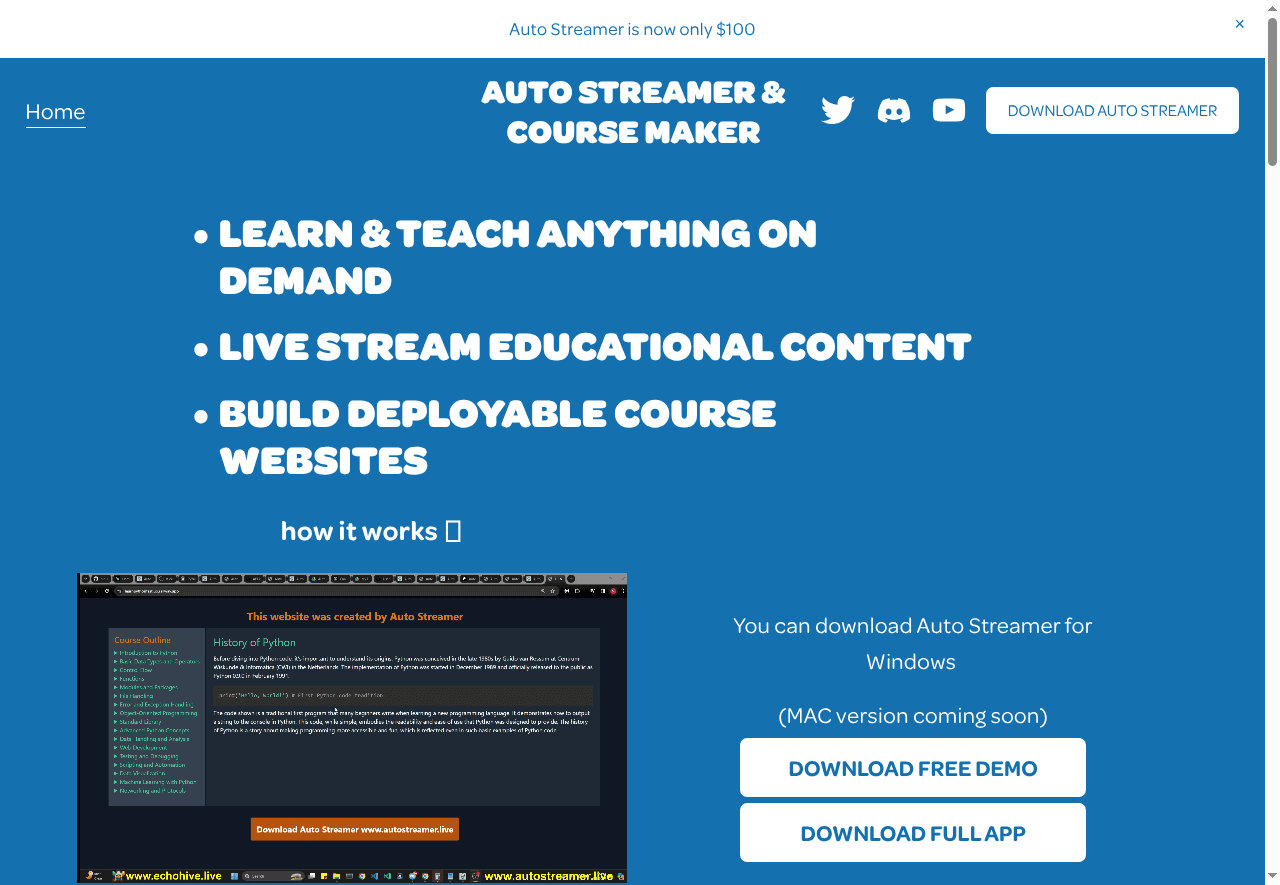This screenshot has height=885, width=1280.
Task: Click the 'Auto Streamer is now only $100' text
Action: coord(632,29)
